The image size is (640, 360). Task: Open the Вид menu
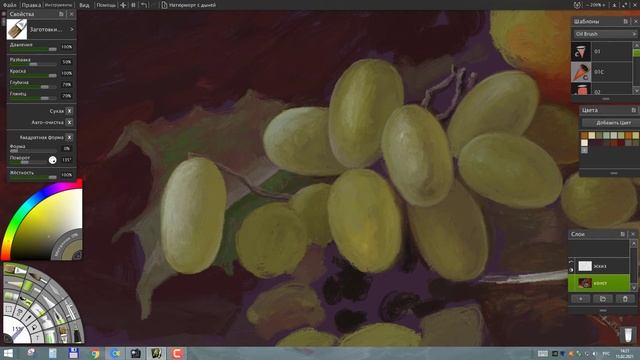tap(84, 5)
